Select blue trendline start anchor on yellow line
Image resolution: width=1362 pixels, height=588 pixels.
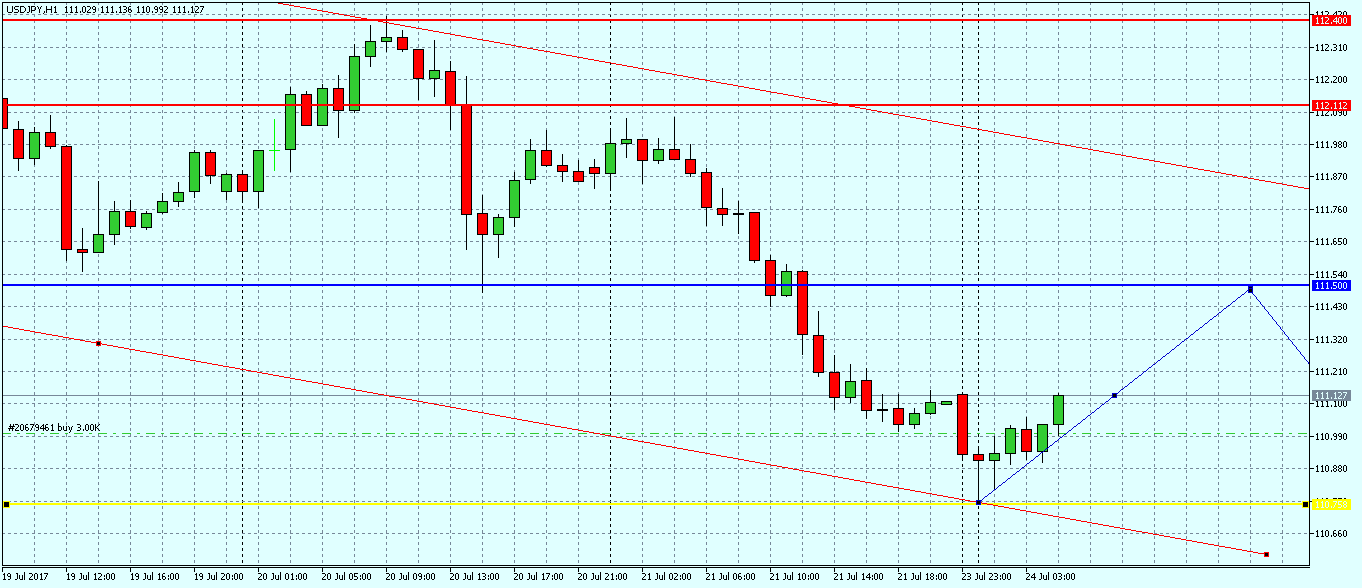[978, 502]
